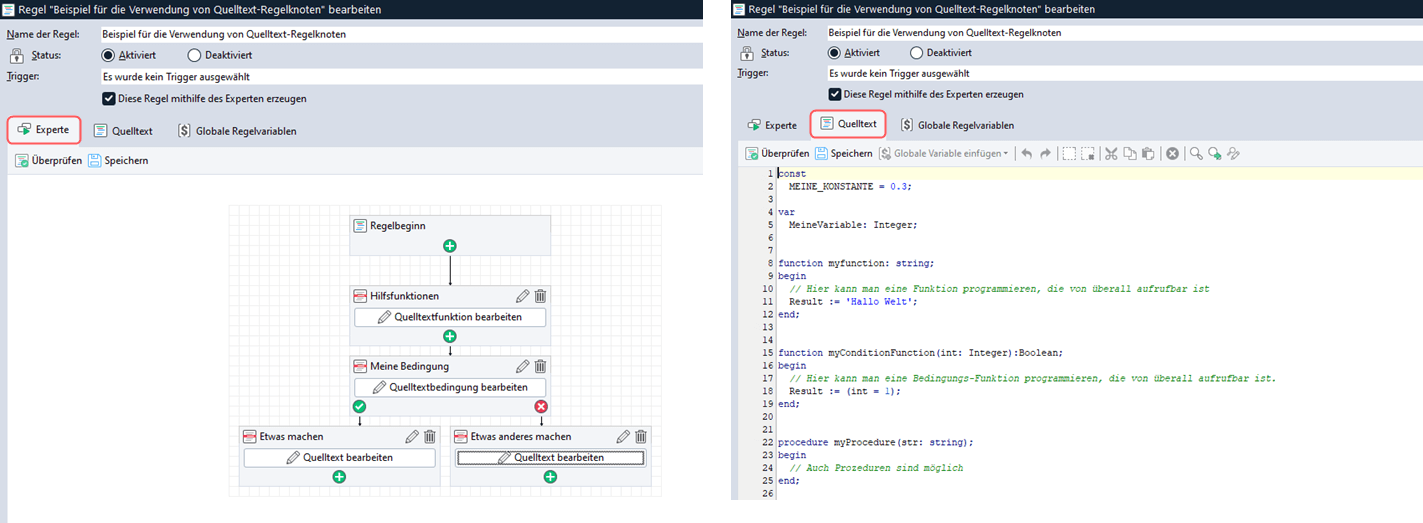Viewport: 1423px width, 523px height.
Task: Switch to Globale Regelvariablen tab in flowchart window
Action: (236, 131)
